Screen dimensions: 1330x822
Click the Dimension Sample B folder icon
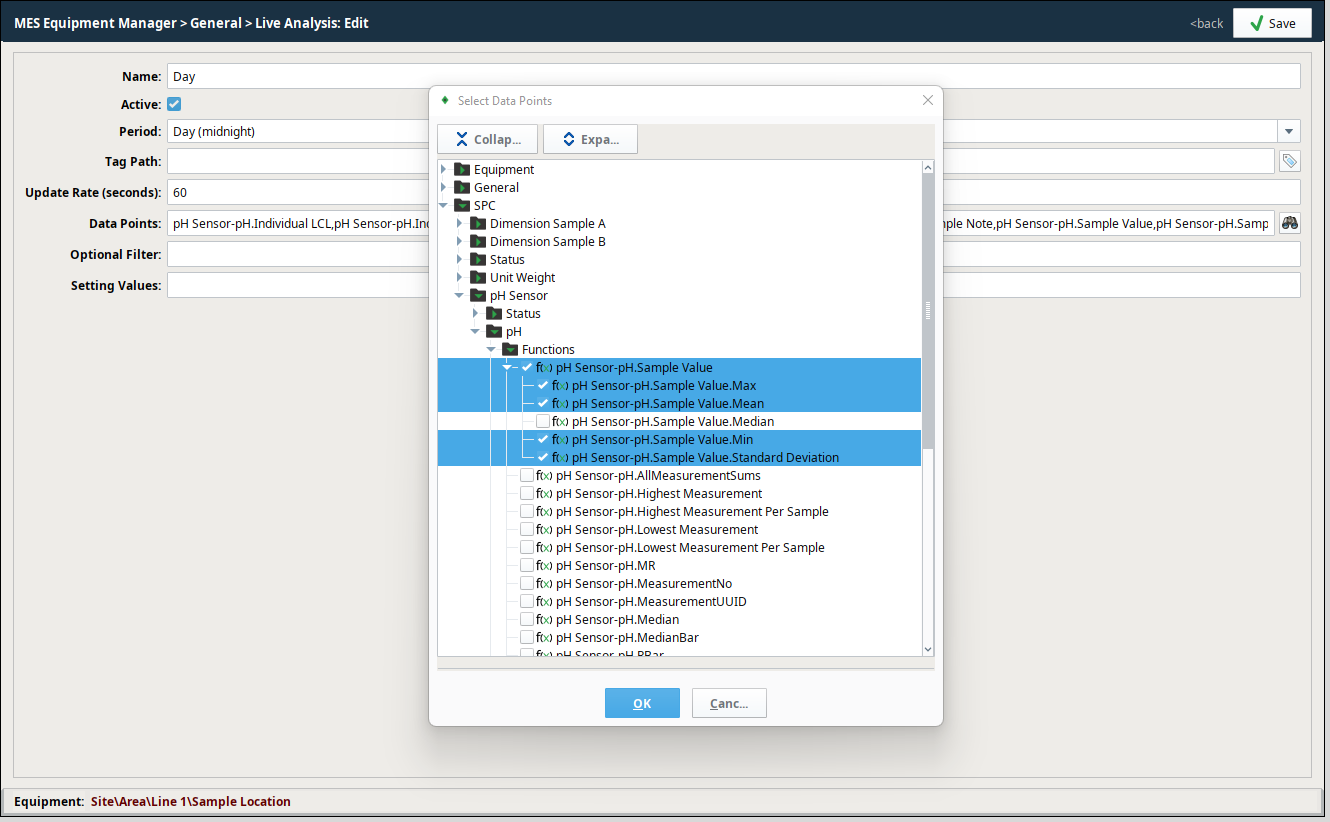(x=478, y=241)
